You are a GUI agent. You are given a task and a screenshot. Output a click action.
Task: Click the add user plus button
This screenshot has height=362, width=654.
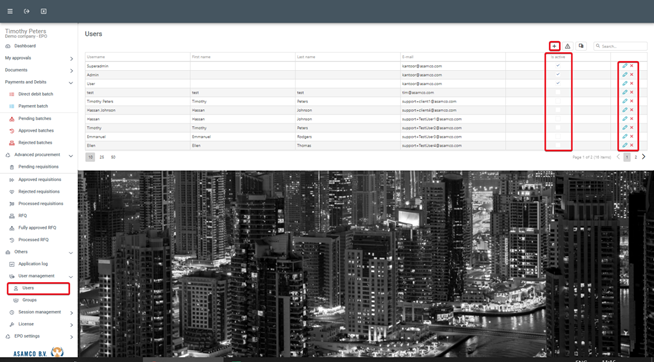coord(554,46)
